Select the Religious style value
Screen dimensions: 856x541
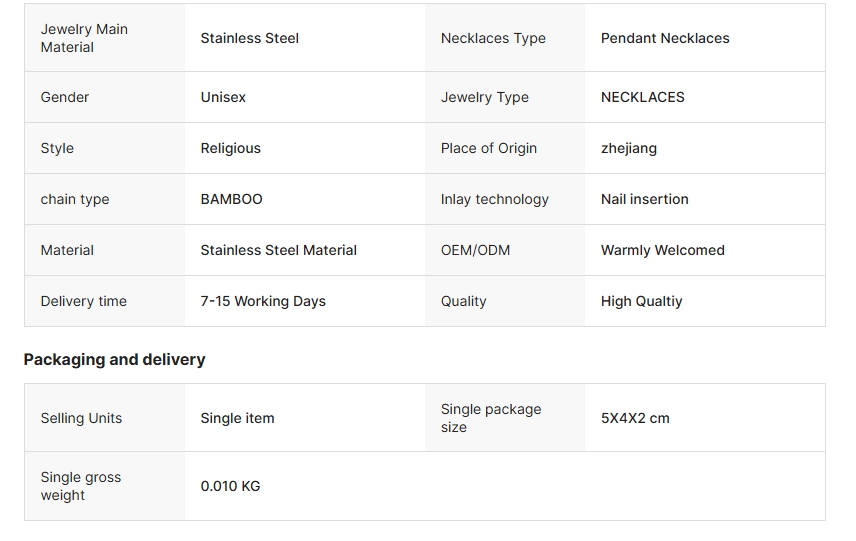230,148
